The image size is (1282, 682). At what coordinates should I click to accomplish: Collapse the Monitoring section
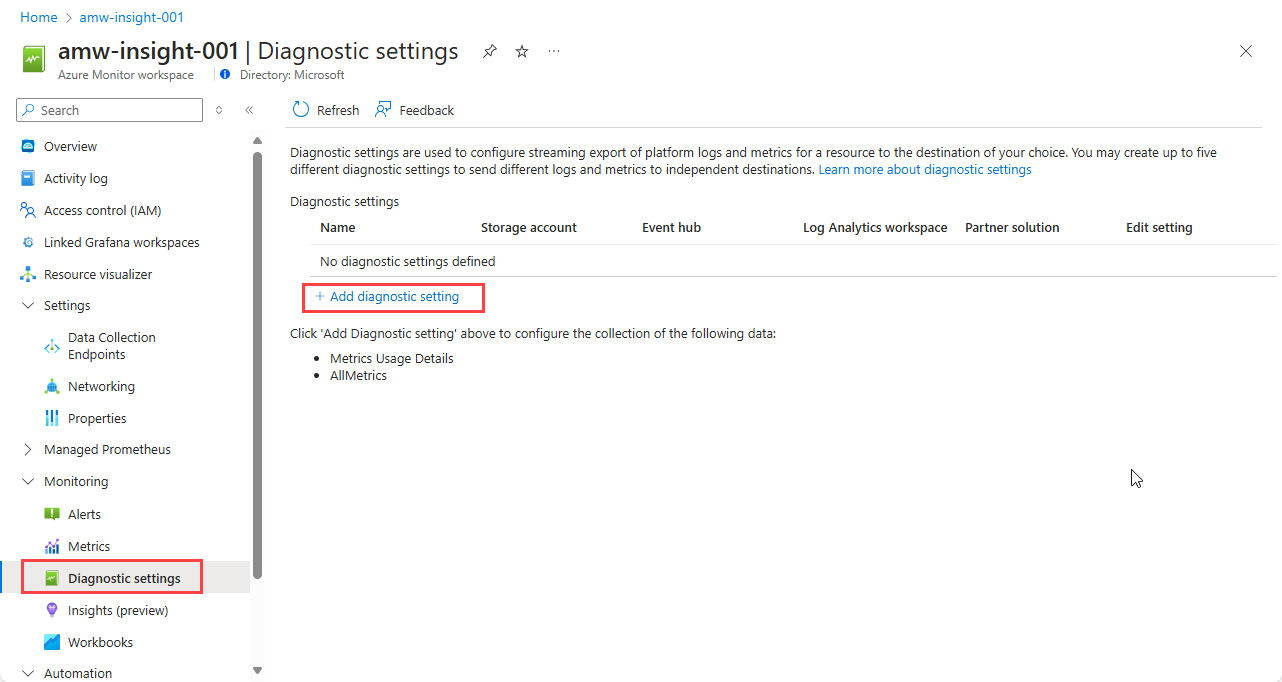click(x=28, y=481)
